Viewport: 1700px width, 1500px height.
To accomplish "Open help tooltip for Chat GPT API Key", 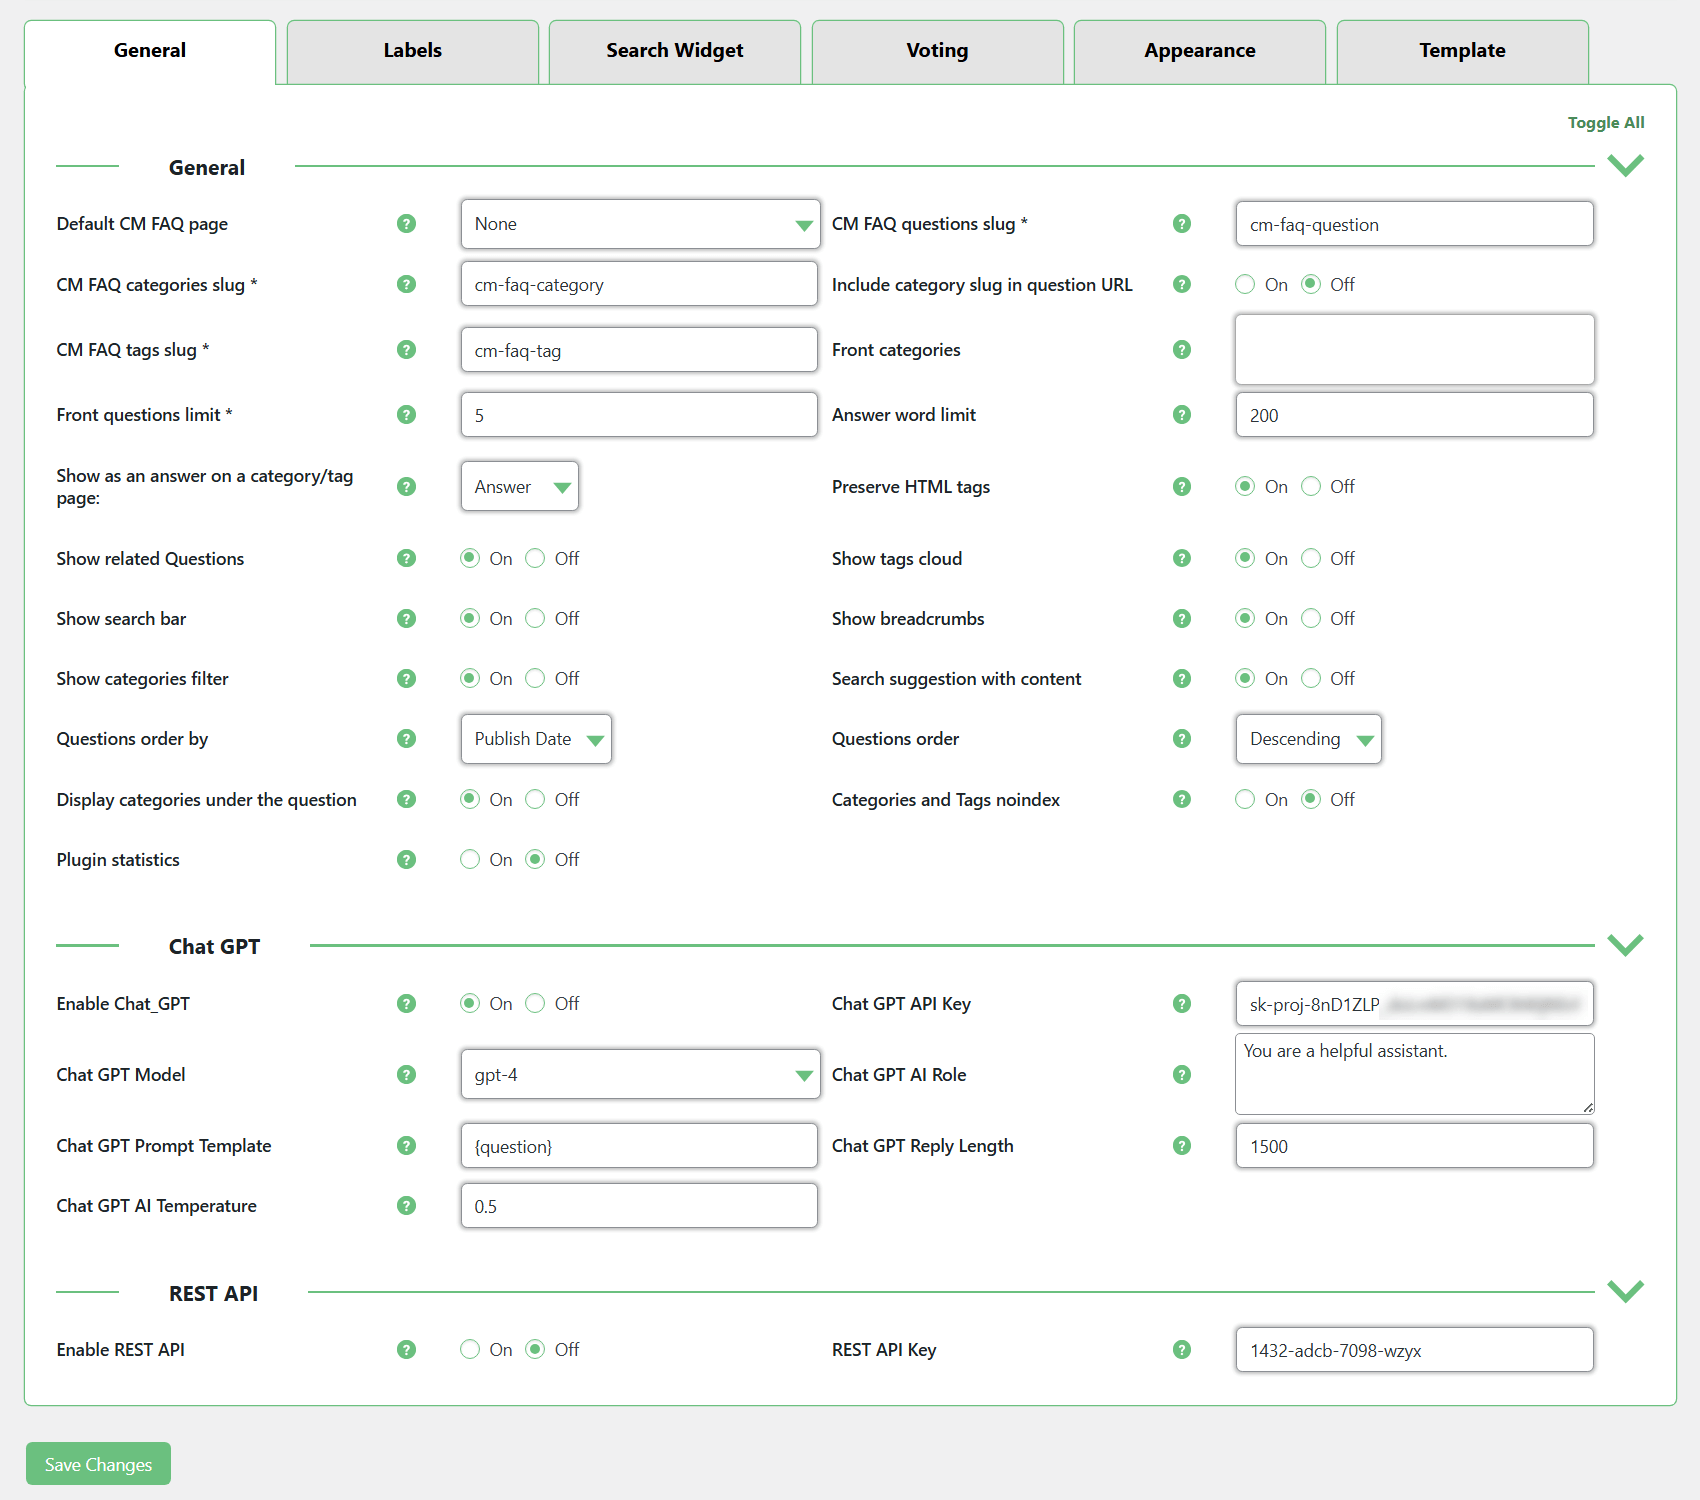I will [x=1182, y=1004].
